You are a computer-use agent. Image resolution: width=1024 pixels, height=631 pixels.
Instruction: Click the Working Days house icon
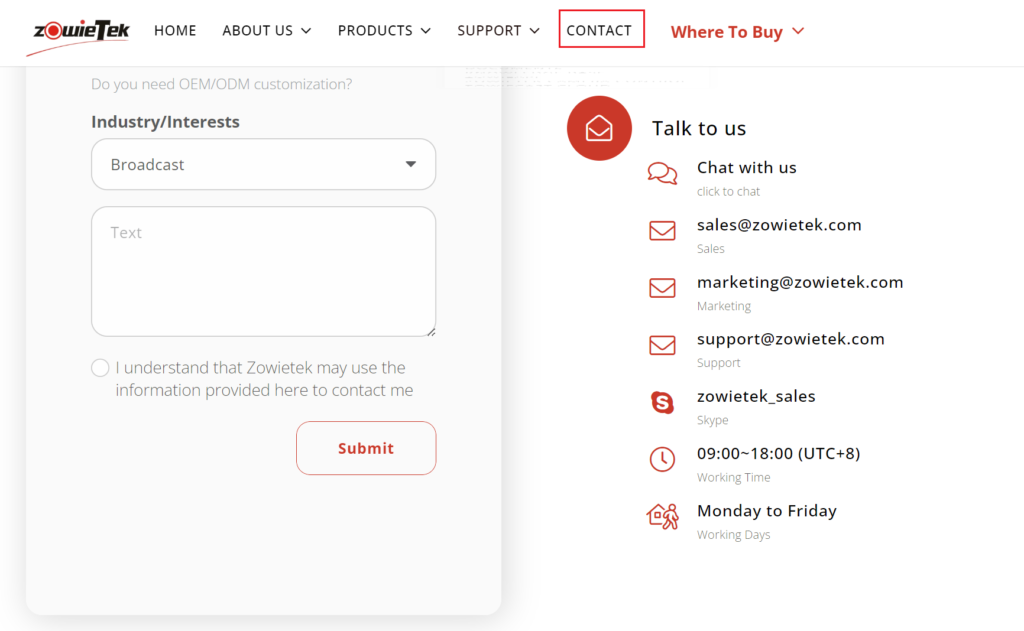(x=662, y=516)
